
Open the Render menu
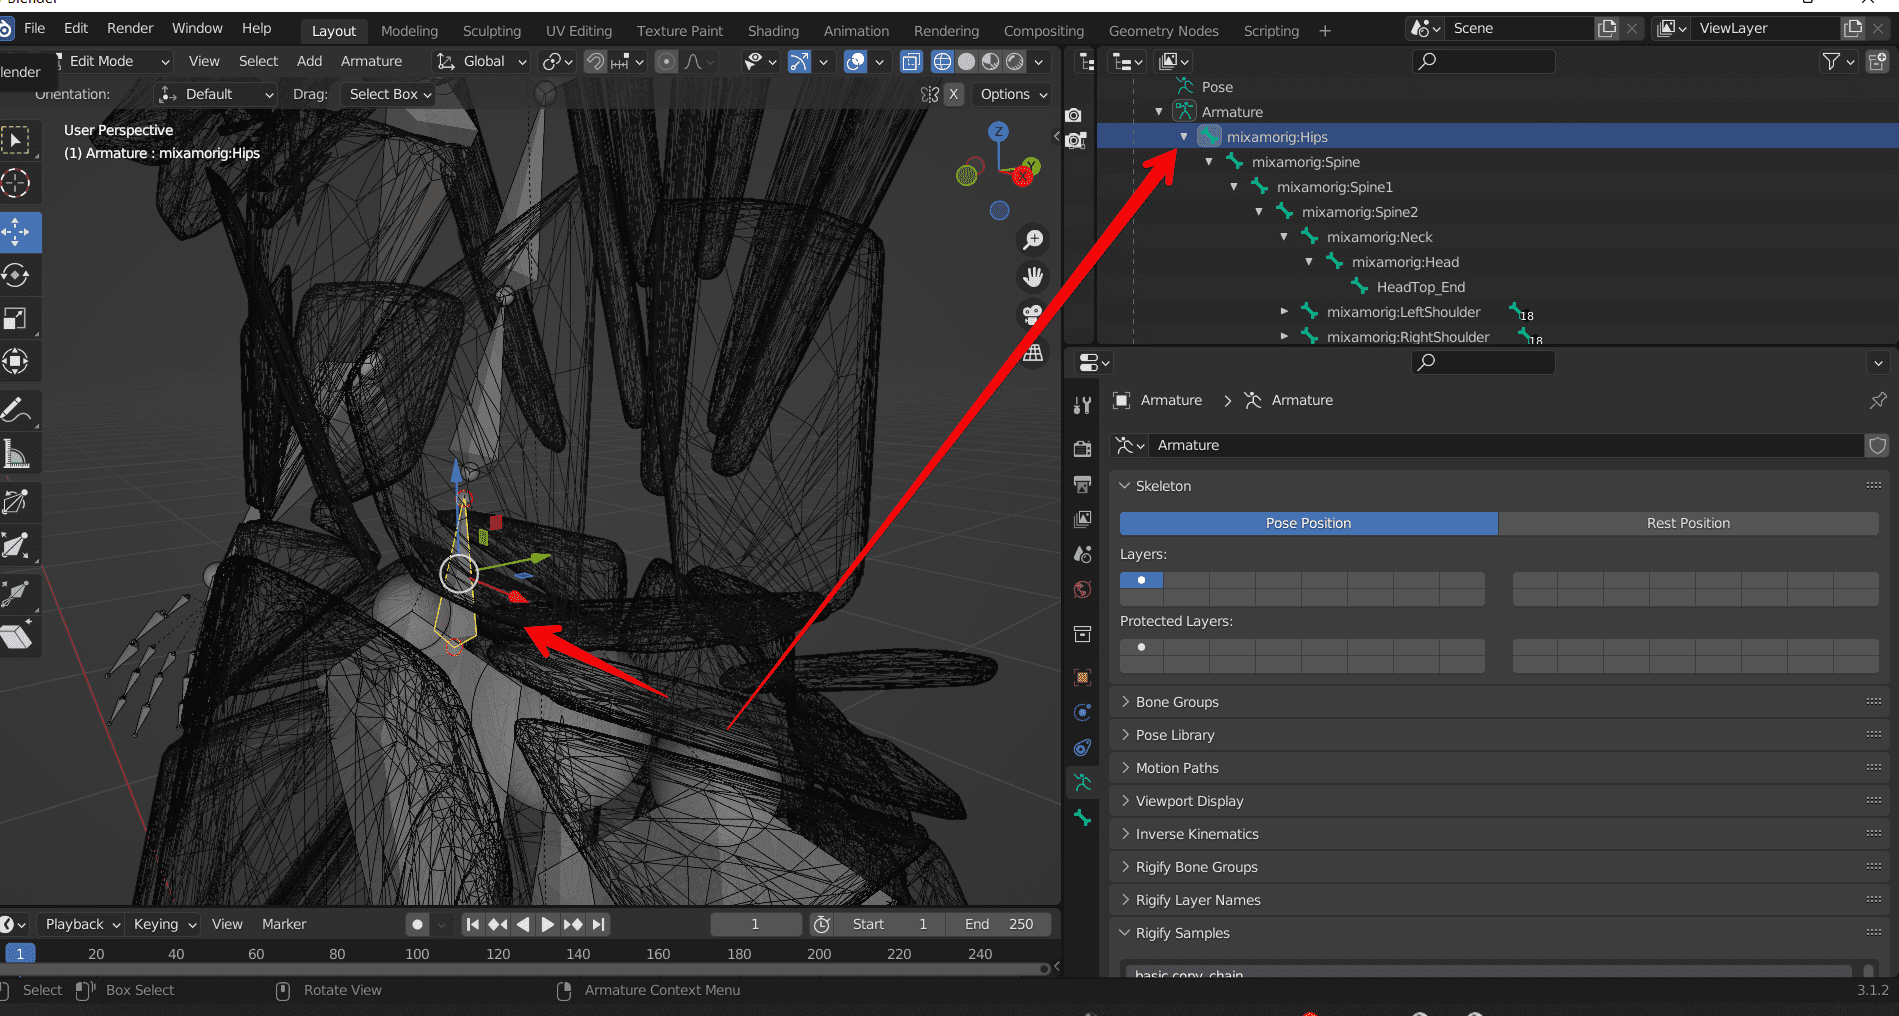(130, 28)
